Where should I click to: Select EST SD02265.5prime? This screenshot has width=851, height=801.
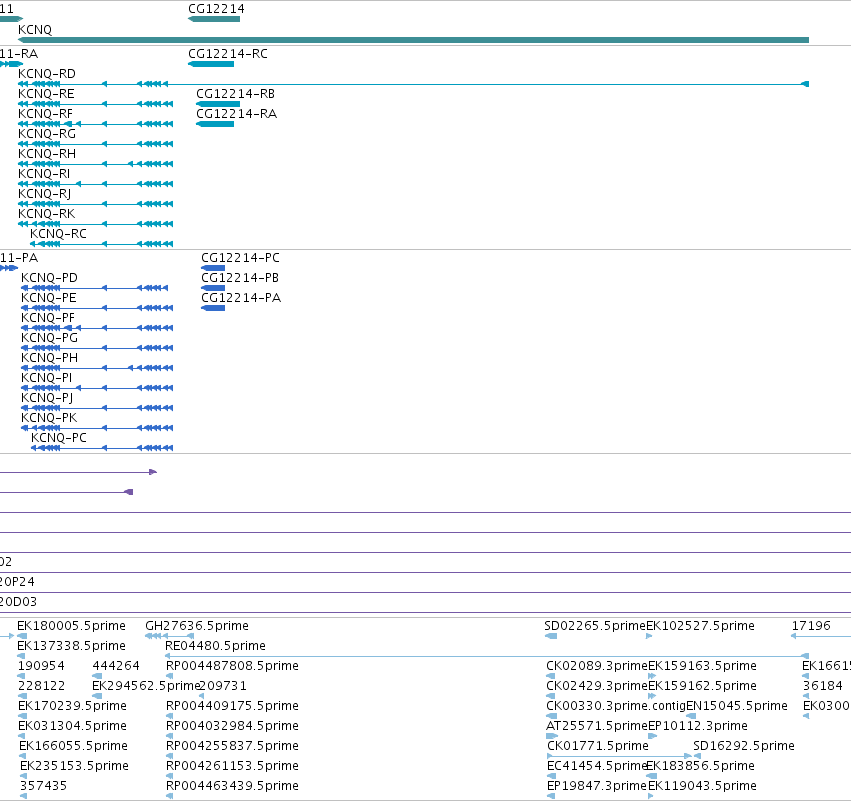tap(595, 626)
